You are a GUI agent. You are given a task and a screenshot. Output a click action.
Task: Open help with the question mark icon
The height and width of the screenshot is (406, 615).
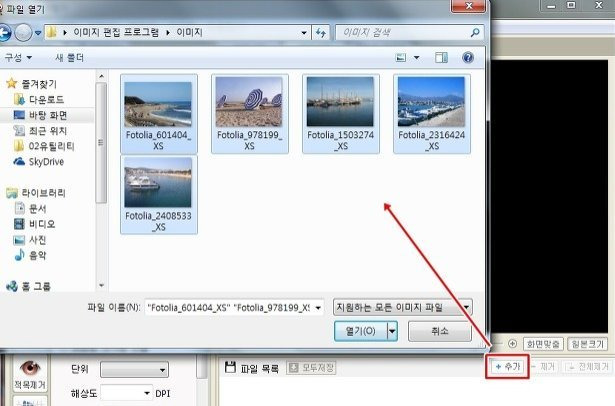point(468,58)
